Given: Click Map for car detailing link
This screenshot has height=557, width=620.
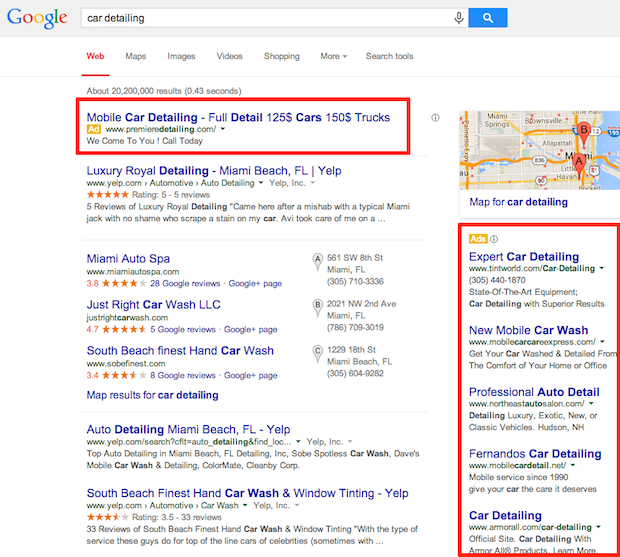Looking at the screenshot, I should (518, 202).
